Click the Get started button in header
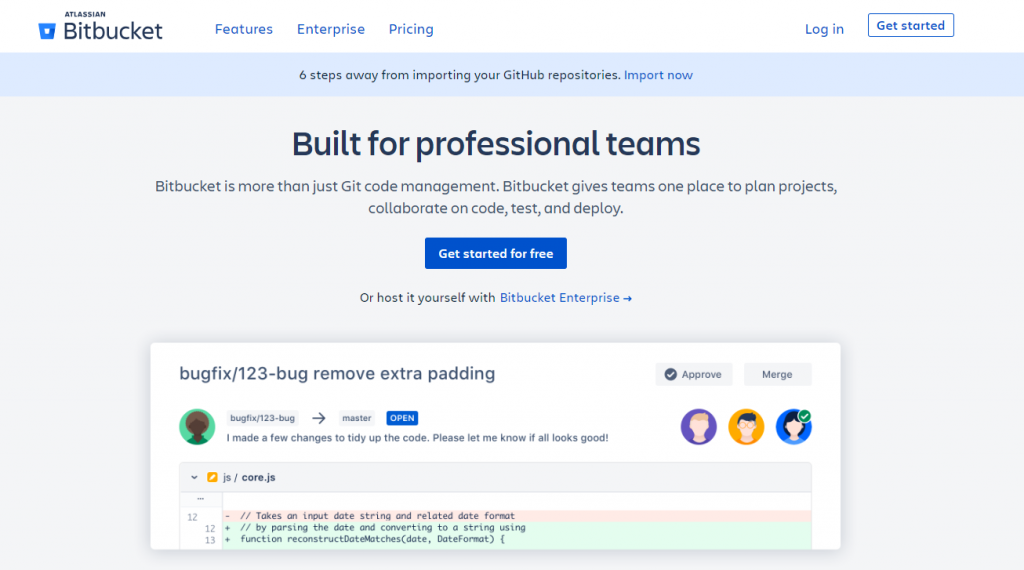This screenshot has height=570, width=1024. (910, 25)
